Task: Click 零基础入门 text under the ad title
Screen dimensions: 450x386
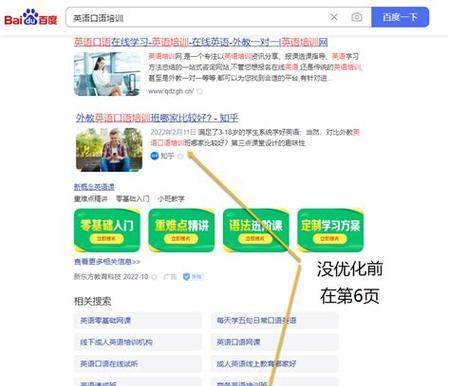Action: tap(132, 199)
